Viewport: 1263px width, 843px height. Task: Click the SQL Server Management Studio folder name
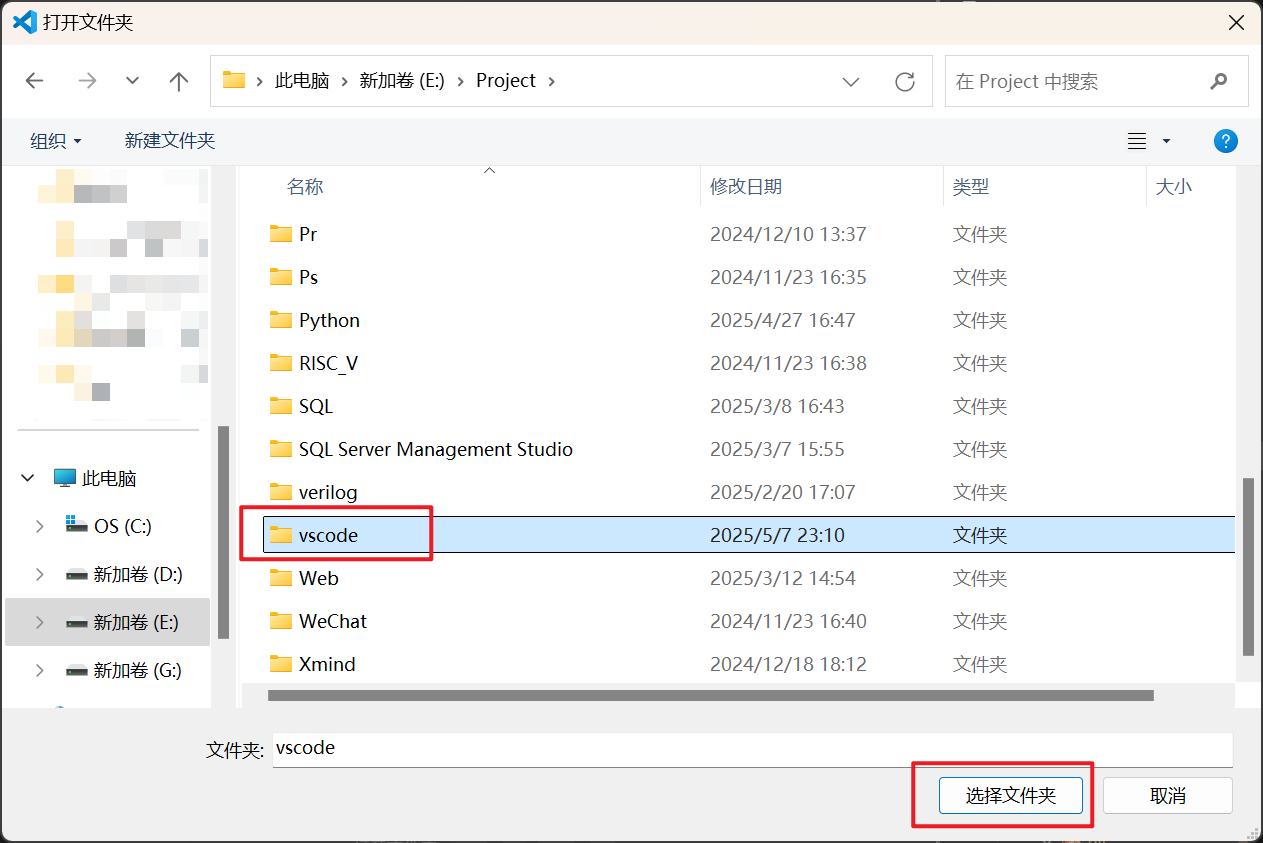(436, 449)
